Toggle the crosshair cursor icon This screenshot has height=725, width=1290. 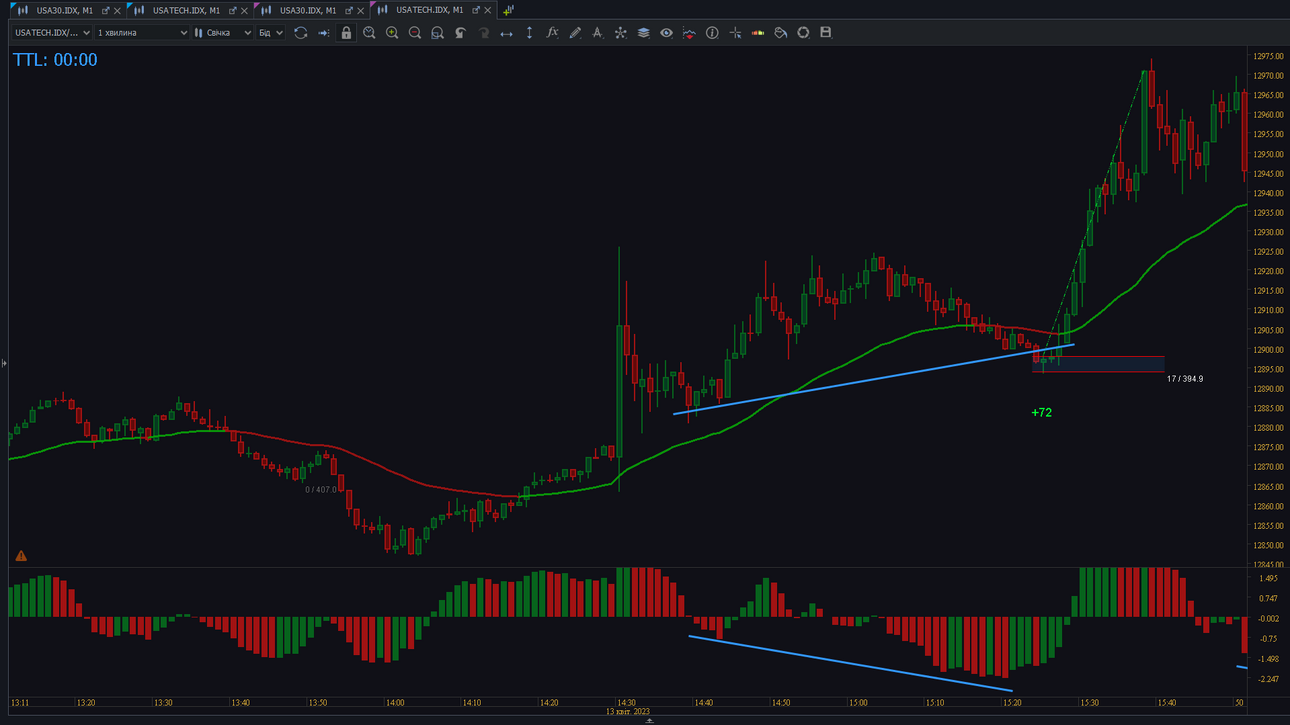(735, 33)
